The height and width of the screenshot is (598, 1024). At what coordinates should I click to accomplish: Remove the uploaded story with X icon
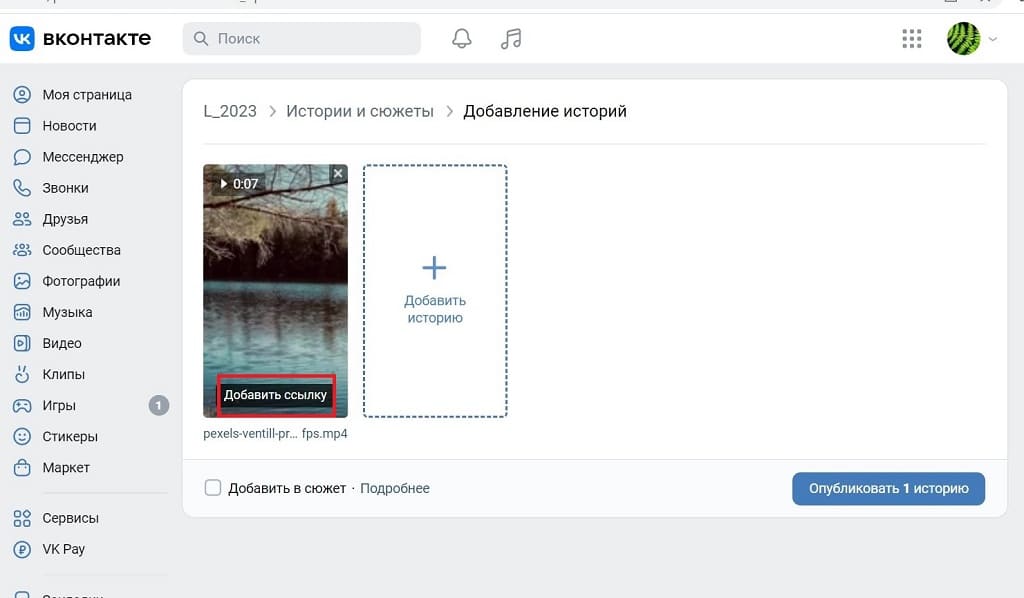tap(338, 174)
